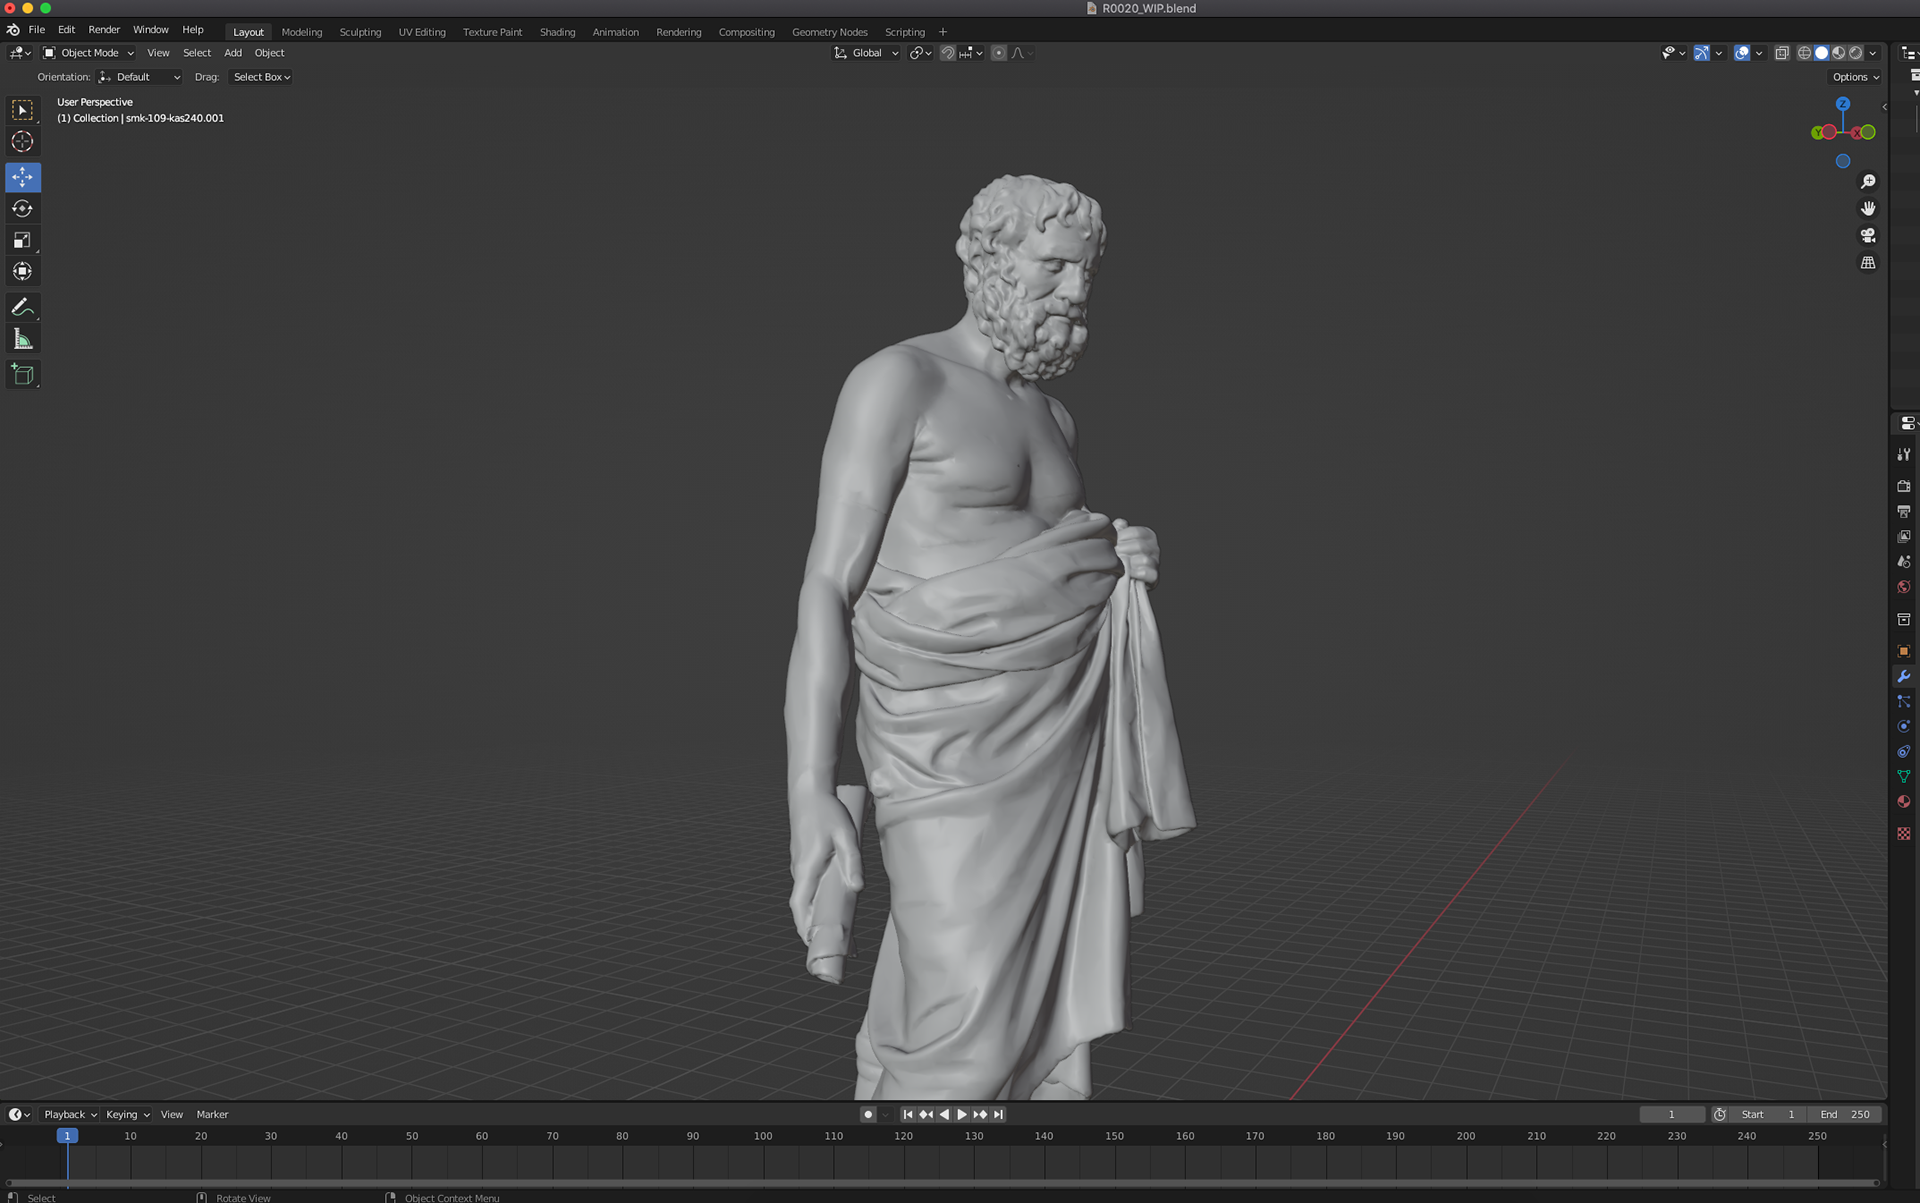
Task: Click the current frame number field
Action: 1672,1114
